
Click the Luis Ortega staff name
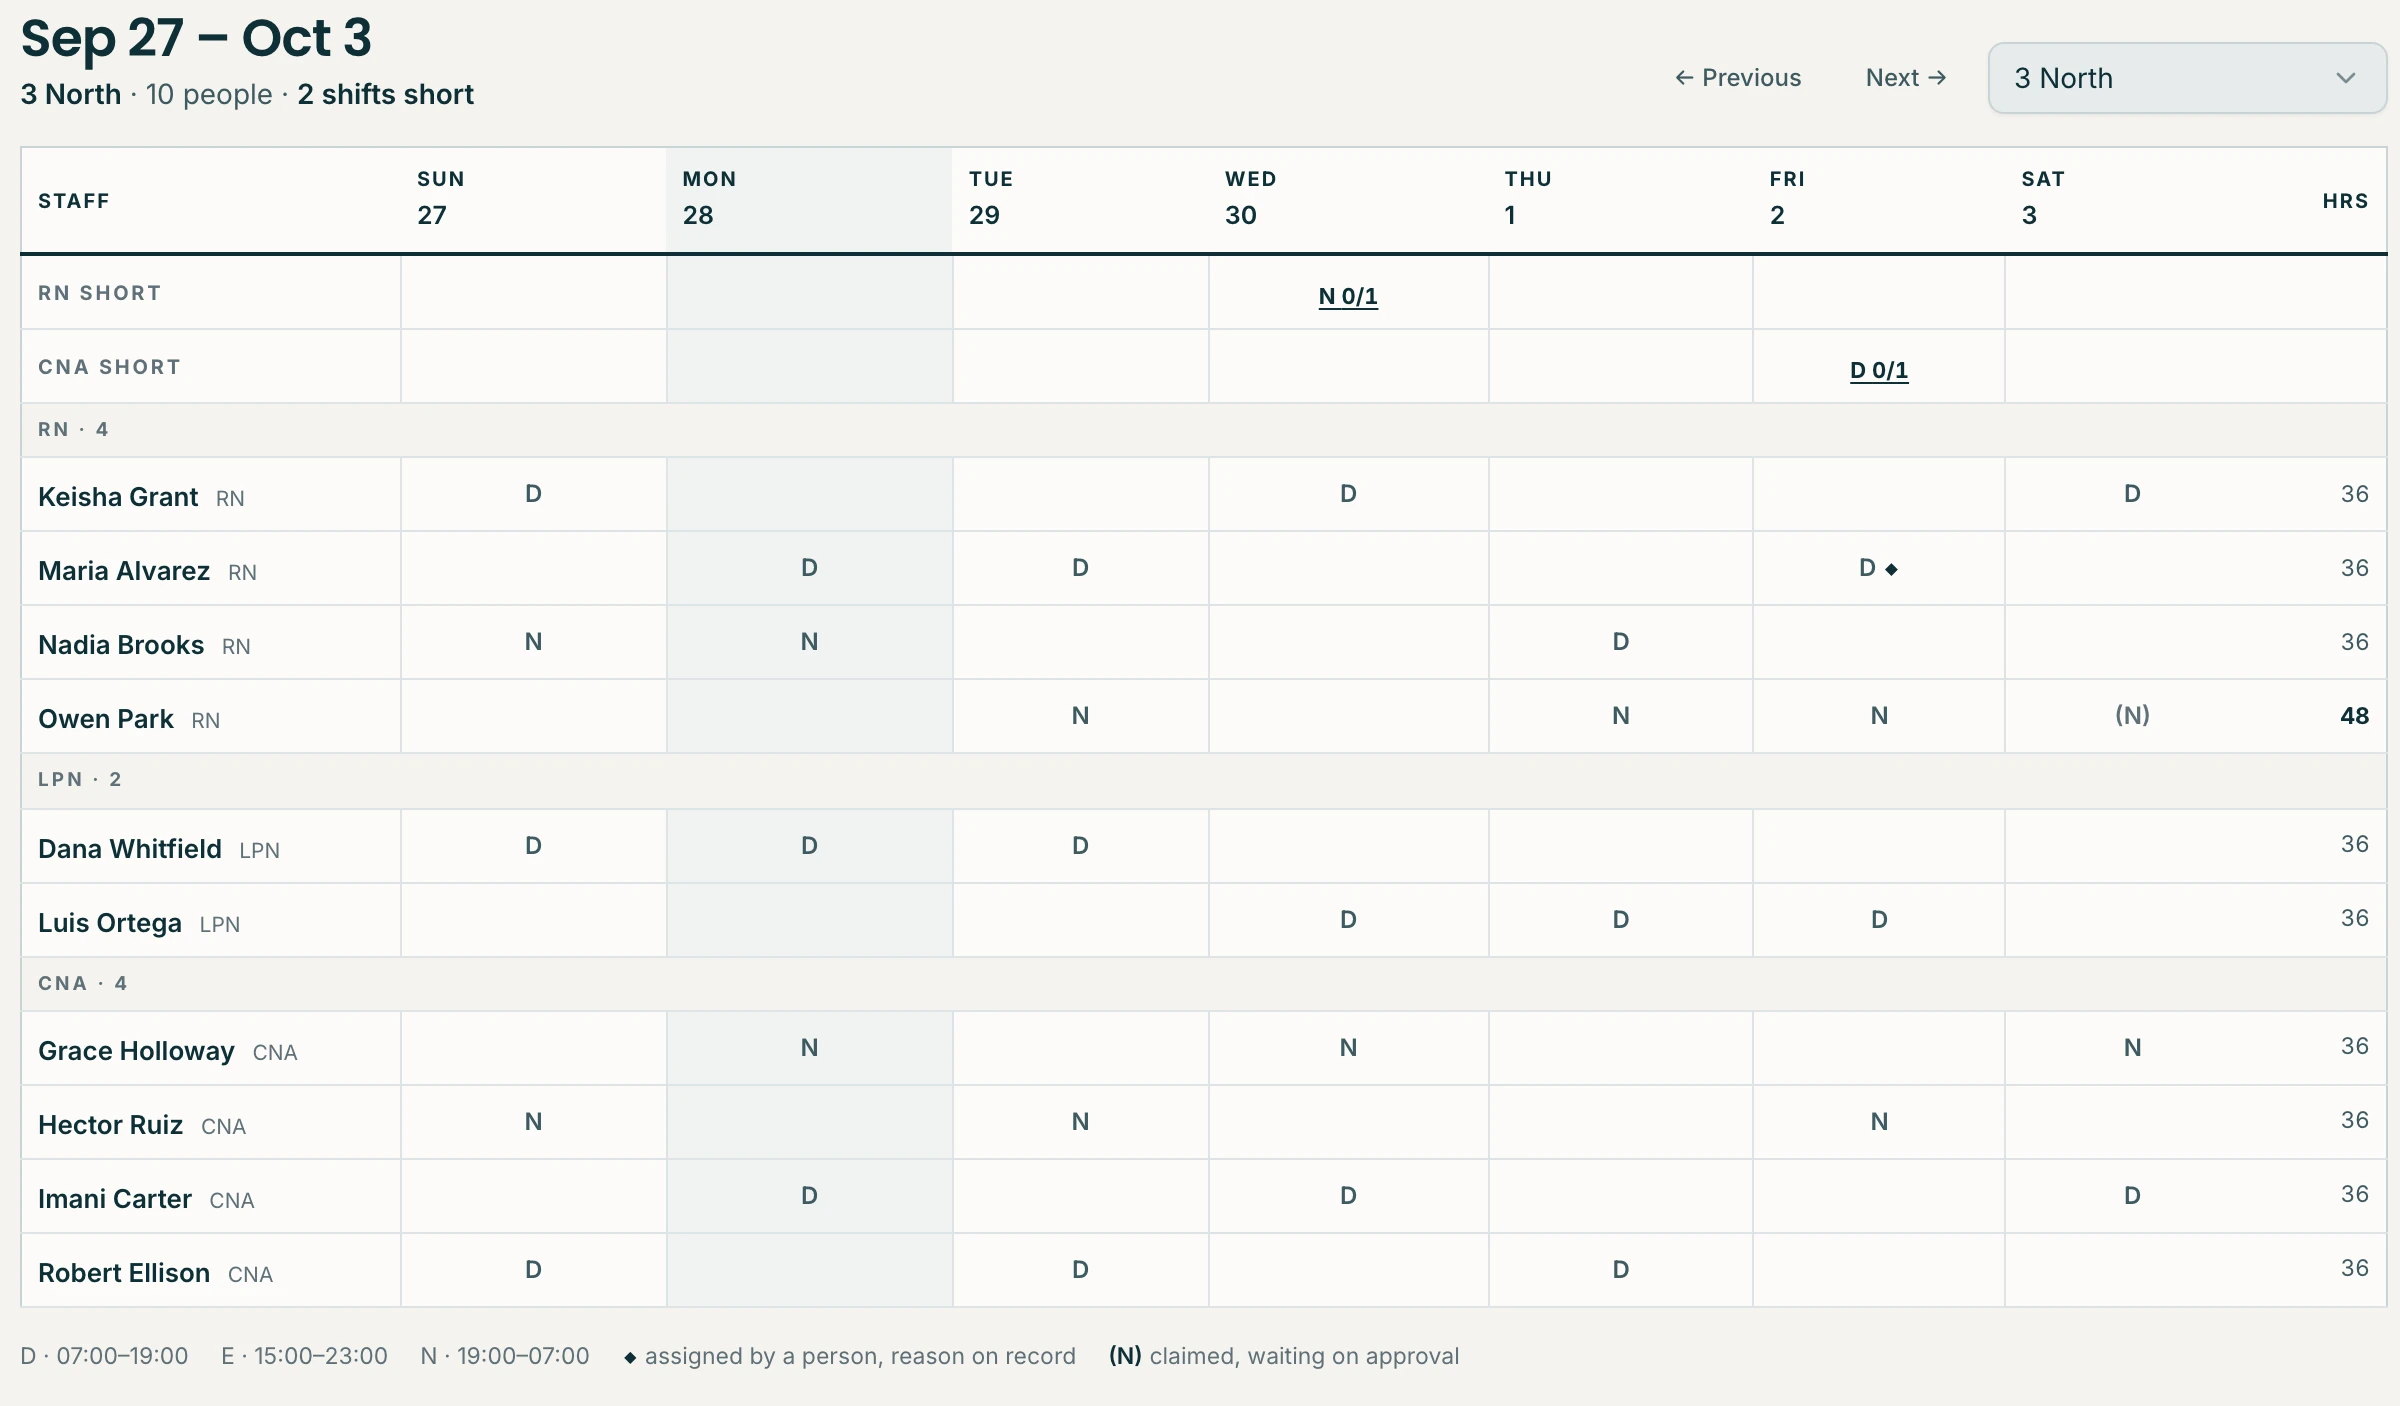(110, 923)
